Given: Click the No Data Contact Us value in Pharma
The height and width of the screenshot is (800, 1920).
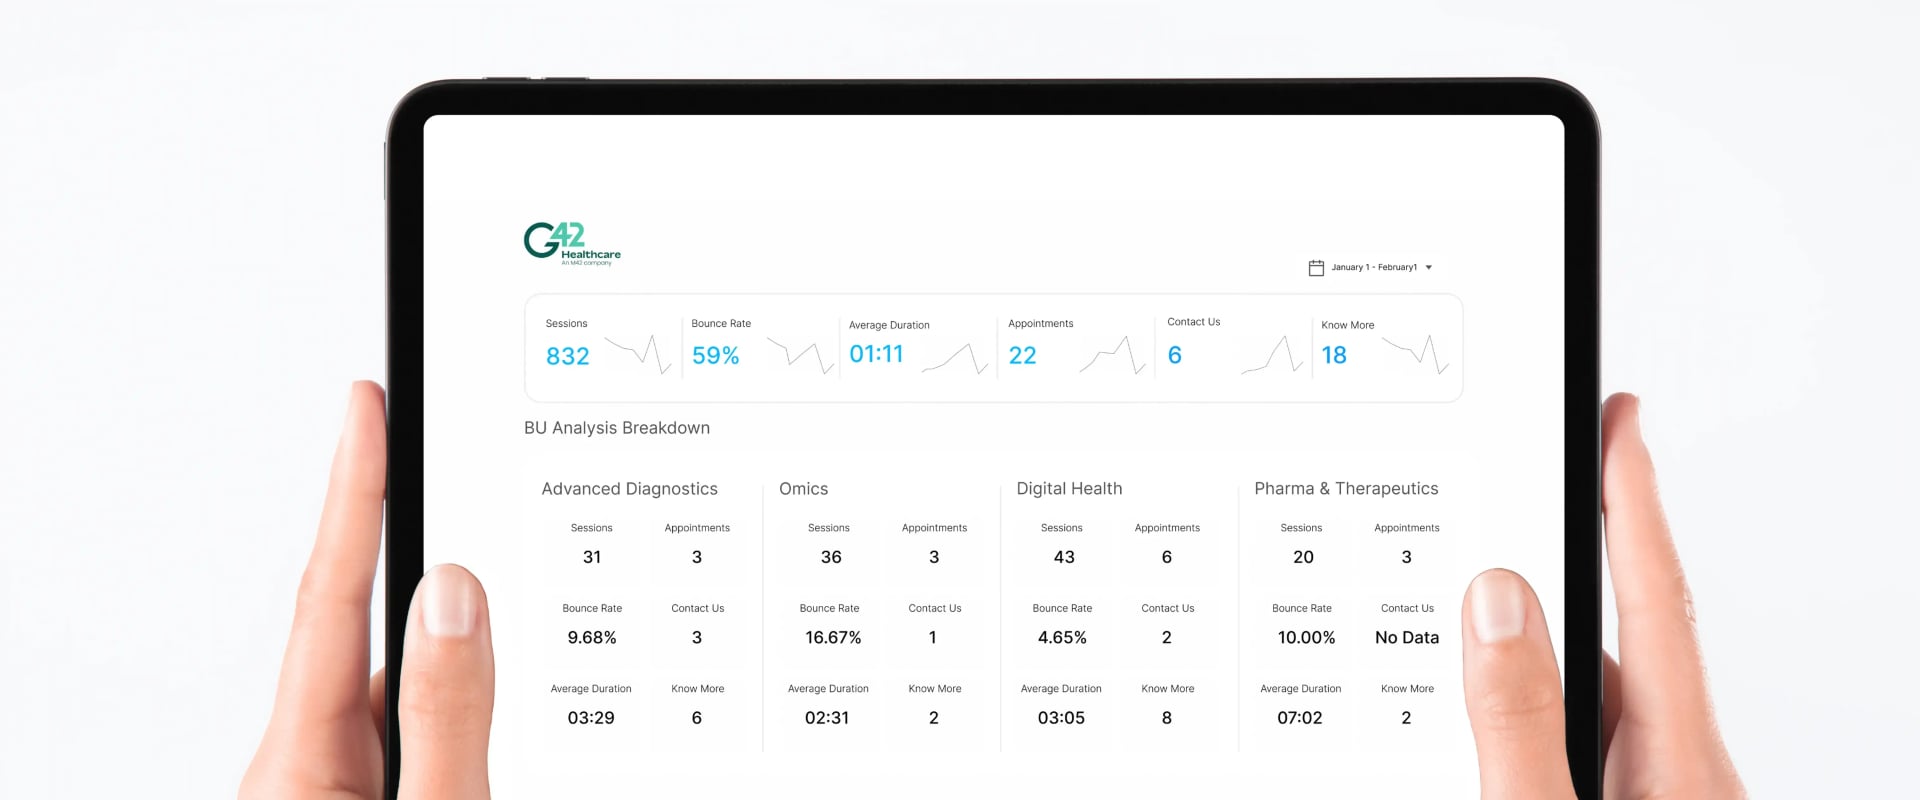Looking at the screenshot, I should coord(1406,638).
